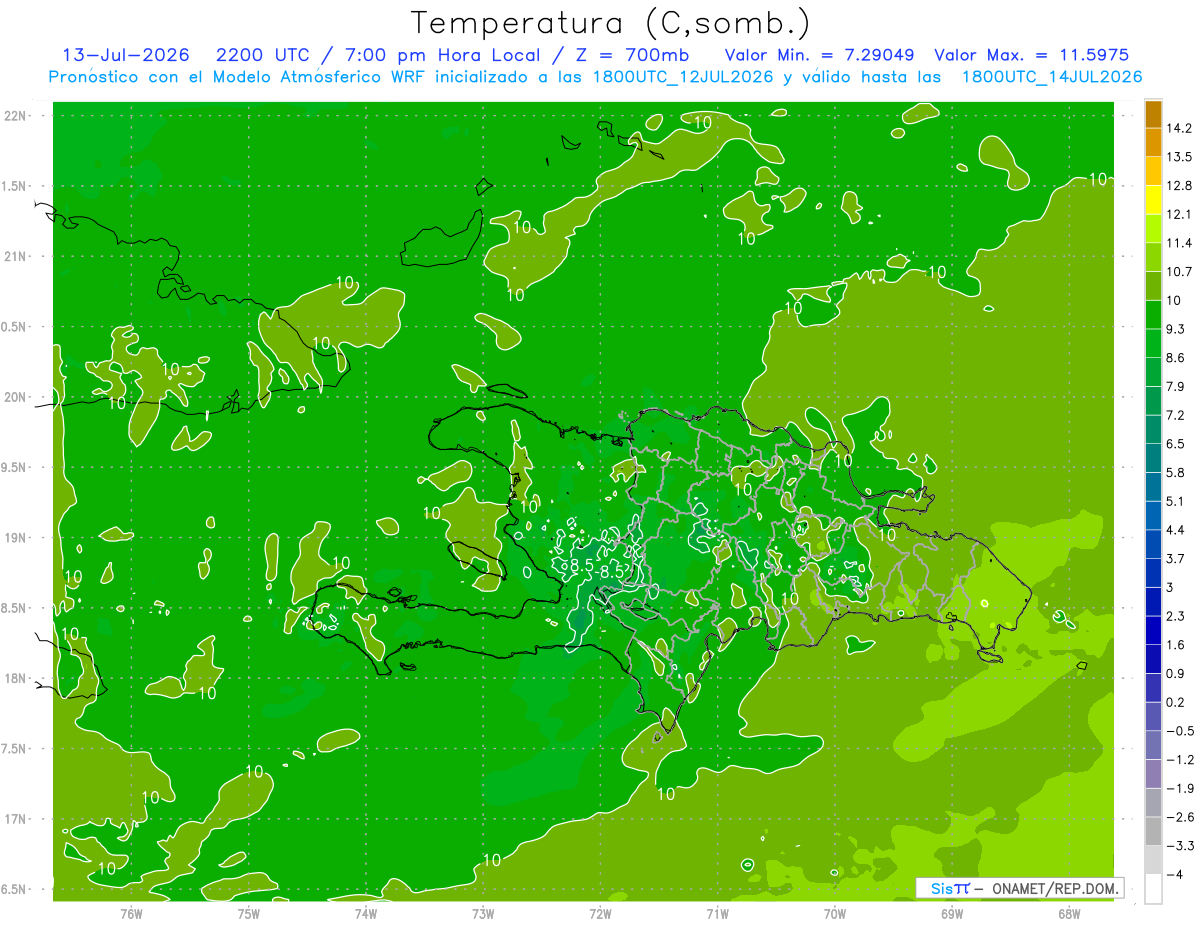Click the 1800UTC_14JUL2026 valid-until time
Image resolution: width=1200 pixels, height=927 pixels.
point(1052,77)
